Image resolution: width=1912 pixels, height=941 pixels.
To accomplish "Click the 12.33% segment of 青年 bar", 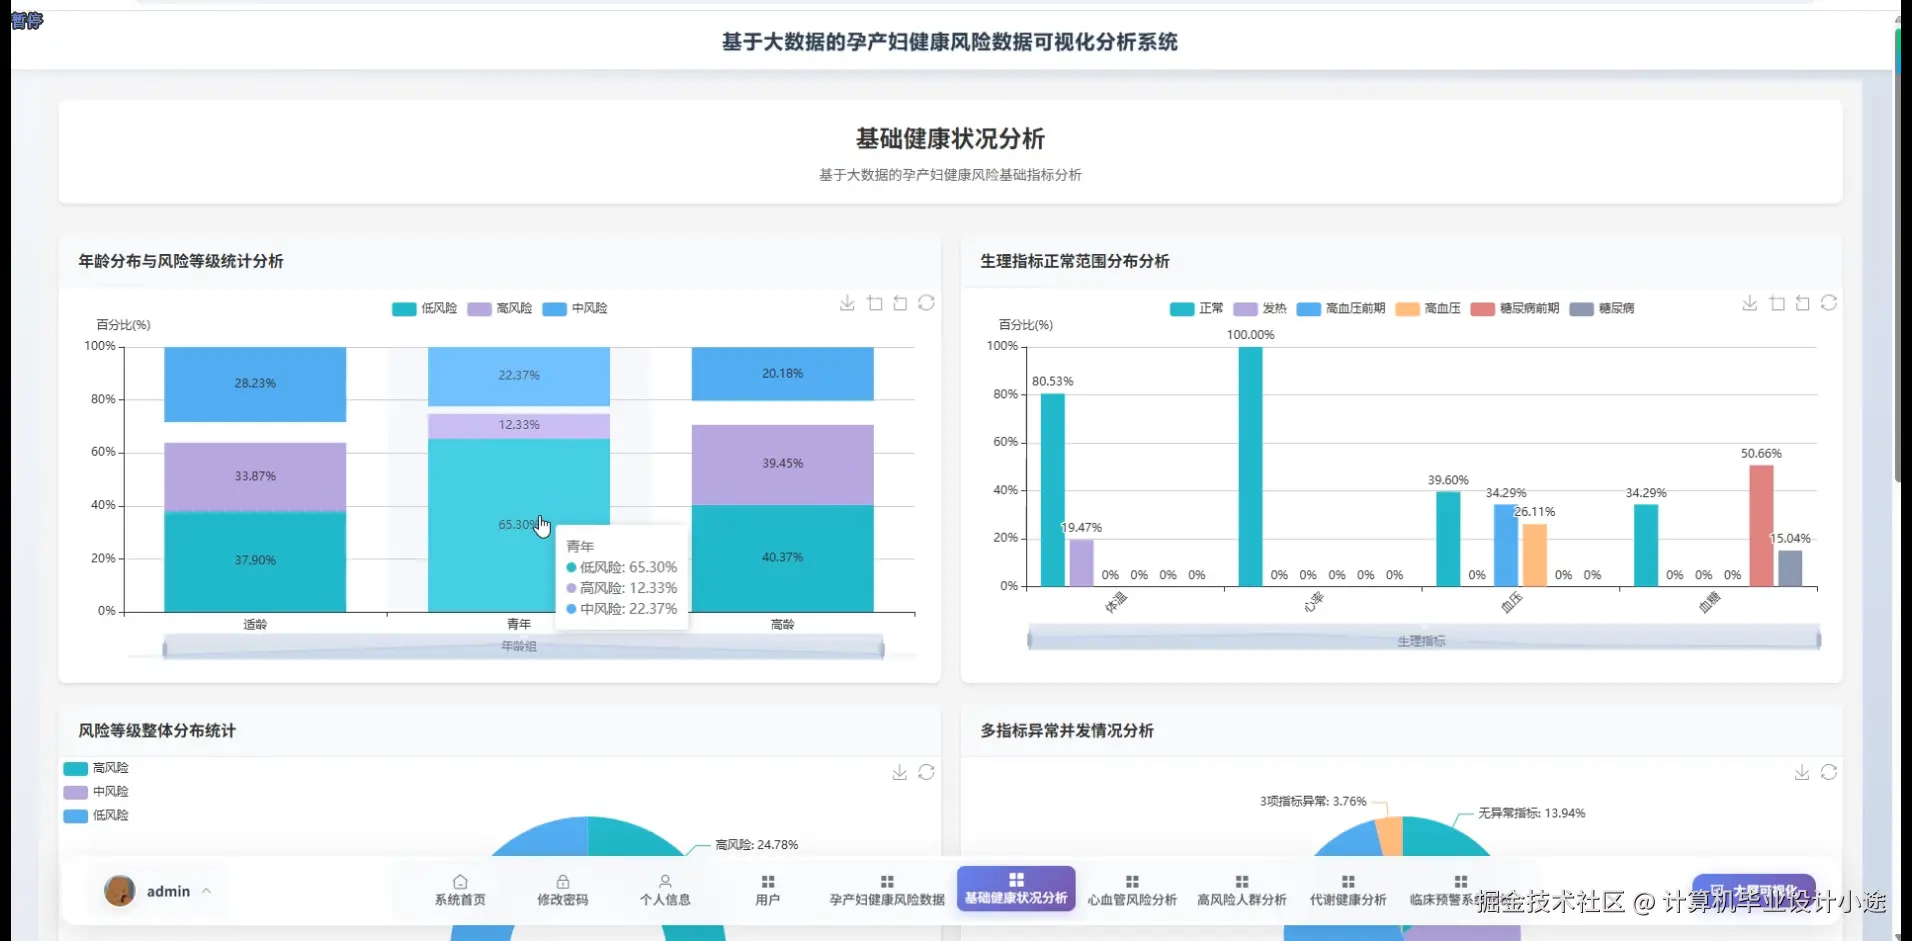I will (x=519, y=426).
